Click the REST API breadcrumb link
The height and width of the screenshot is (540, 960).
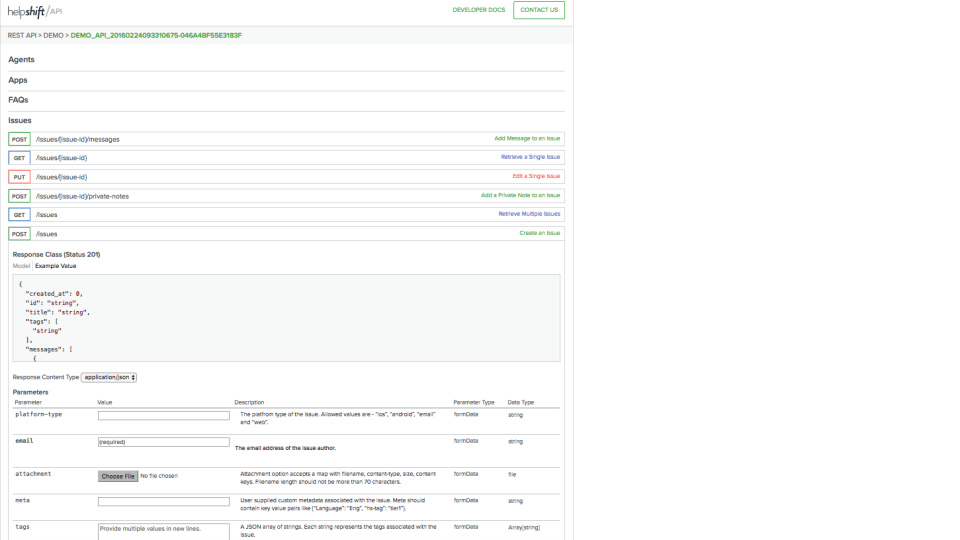point(22,35)
